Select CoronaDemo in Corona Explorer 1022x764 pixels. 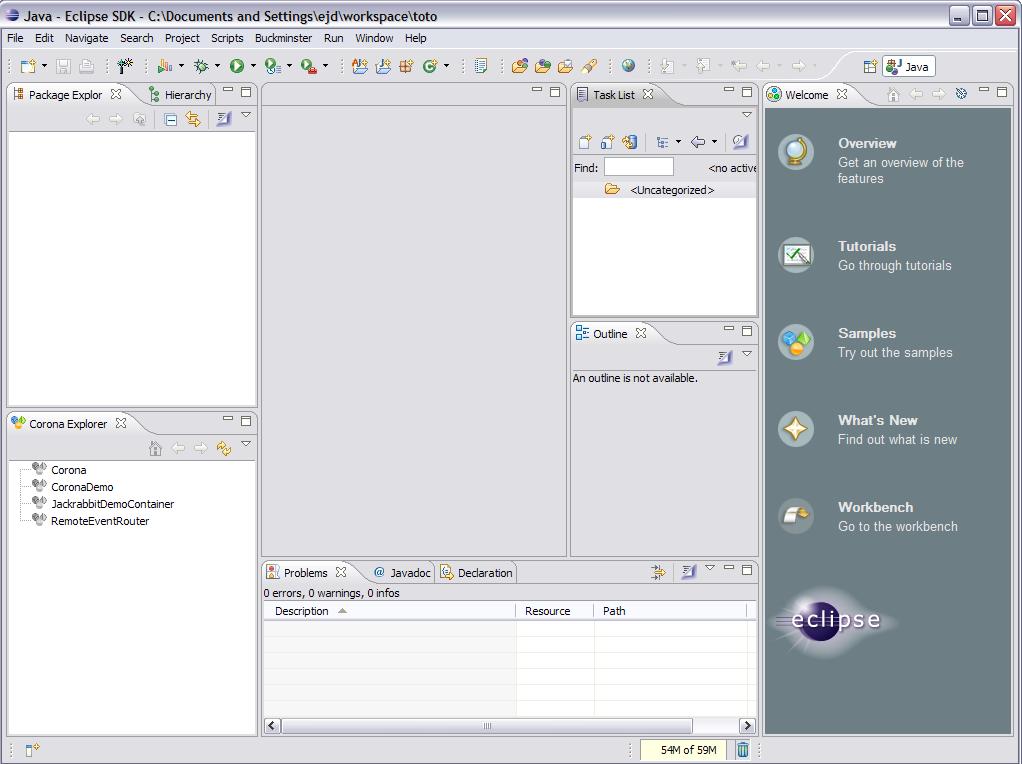pyautogui.click(x=82, y=487)
